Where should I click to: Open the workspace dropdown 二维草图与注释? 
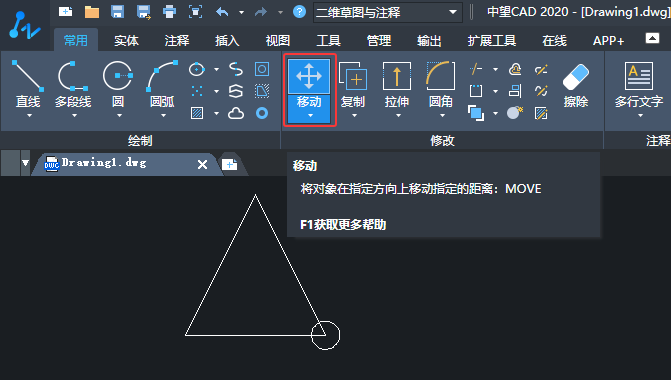388,12
